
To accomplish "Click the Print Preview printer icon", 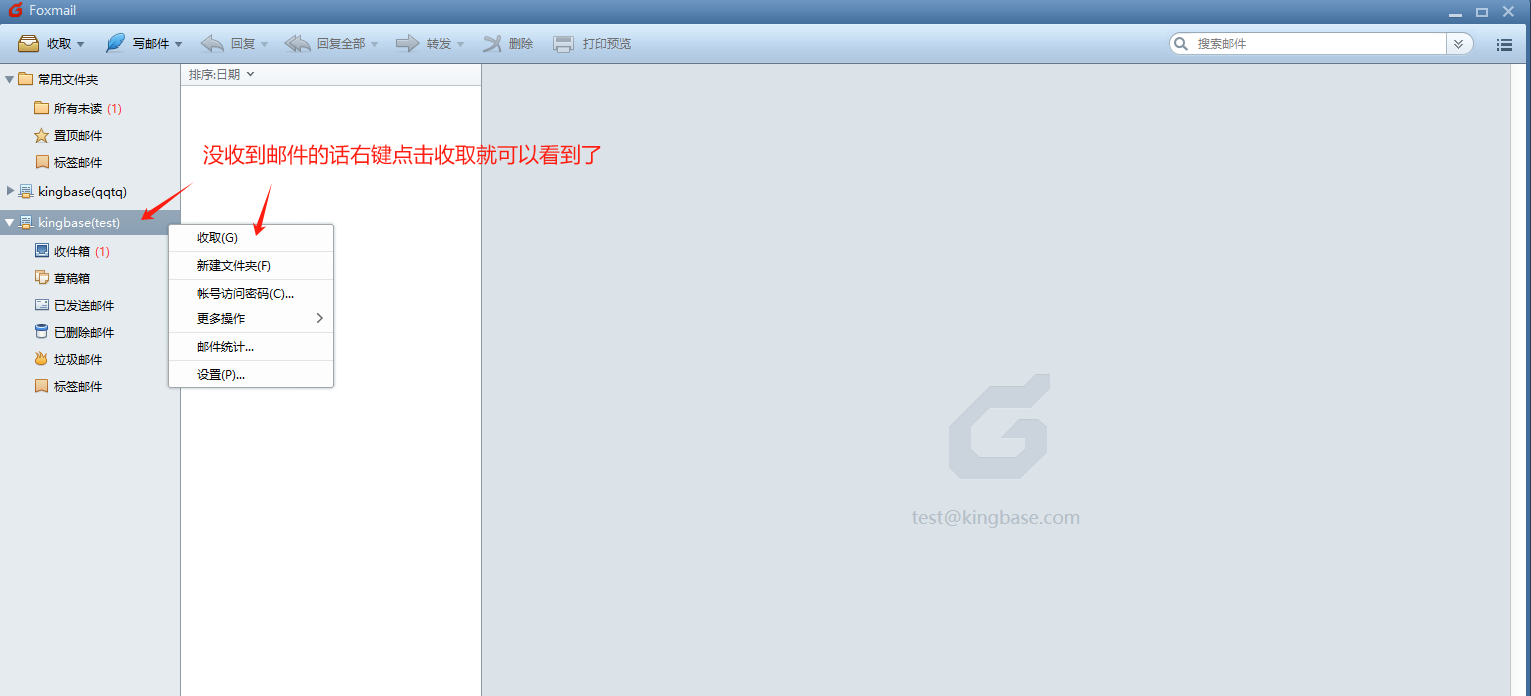I will coord(564,44).
